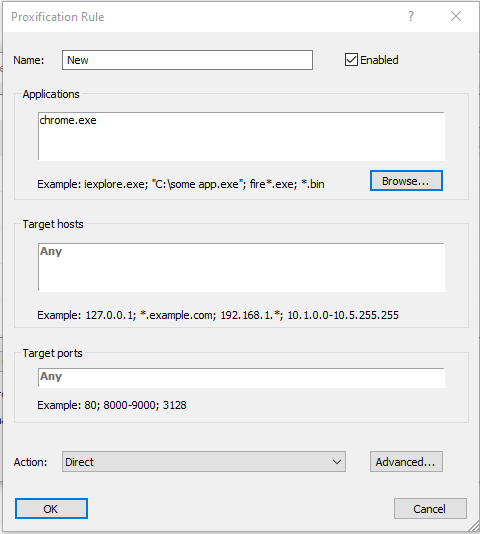Click the Name: label

click(29, 60)
